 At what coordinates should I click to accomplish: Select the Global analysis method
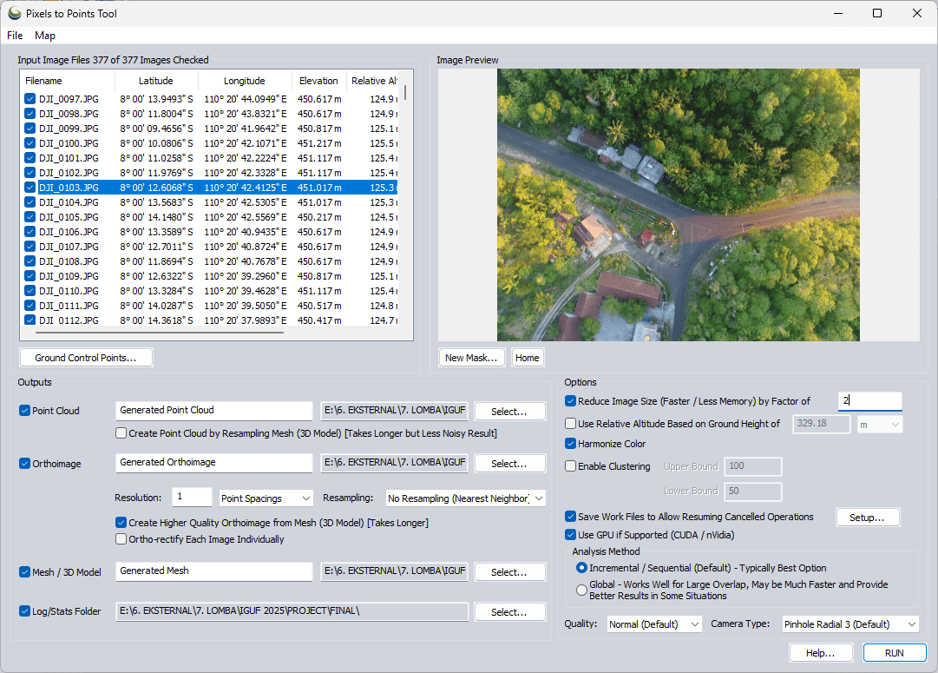[581, 590]
